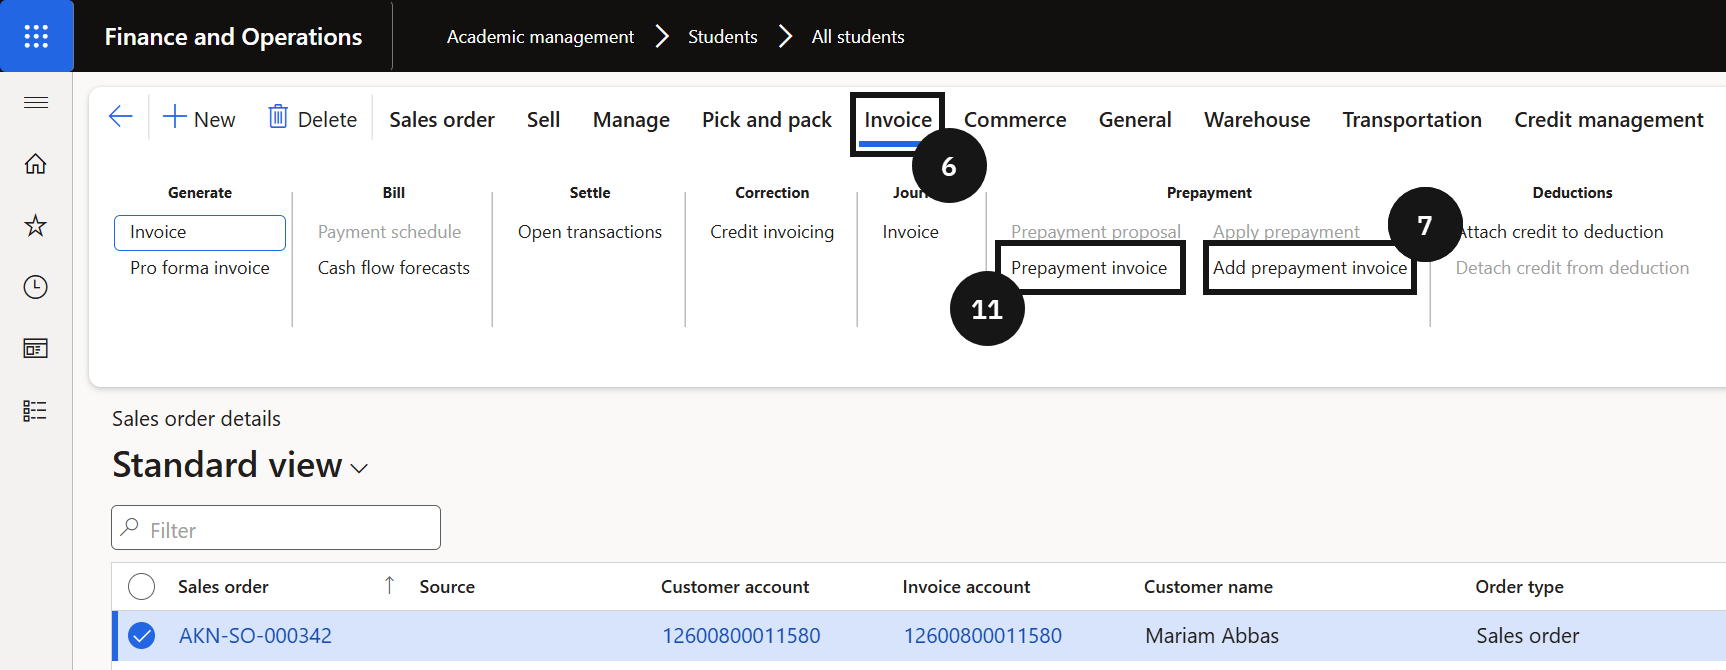The image size is (1726, 670).
Task: Click Invoice under Generate group
Action: [x=200, y=232]
